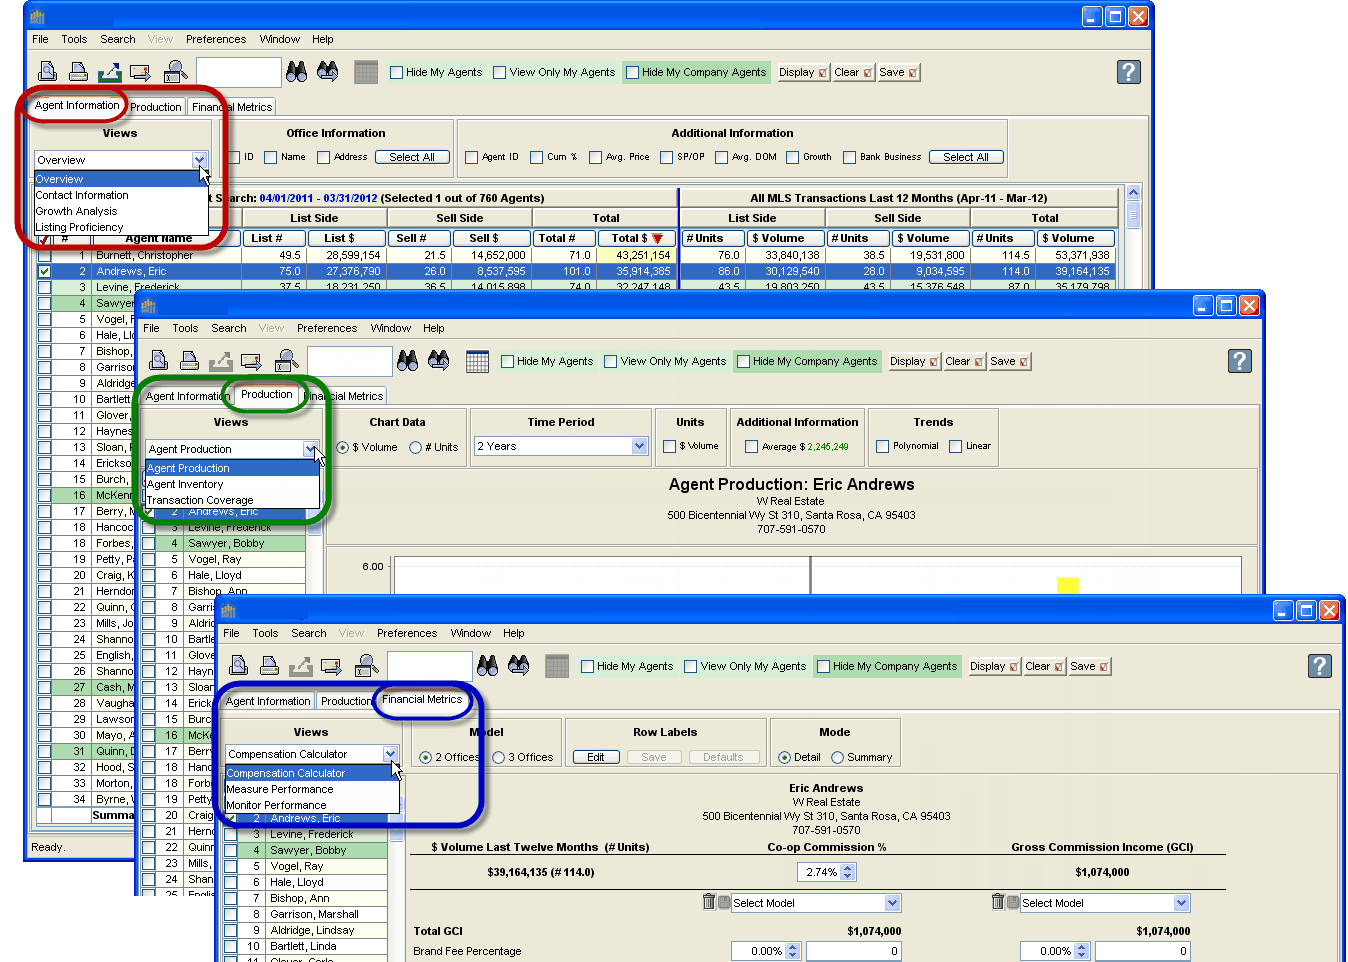
Task: Select the 3 Offices model radio button
Action: point(499,757)
